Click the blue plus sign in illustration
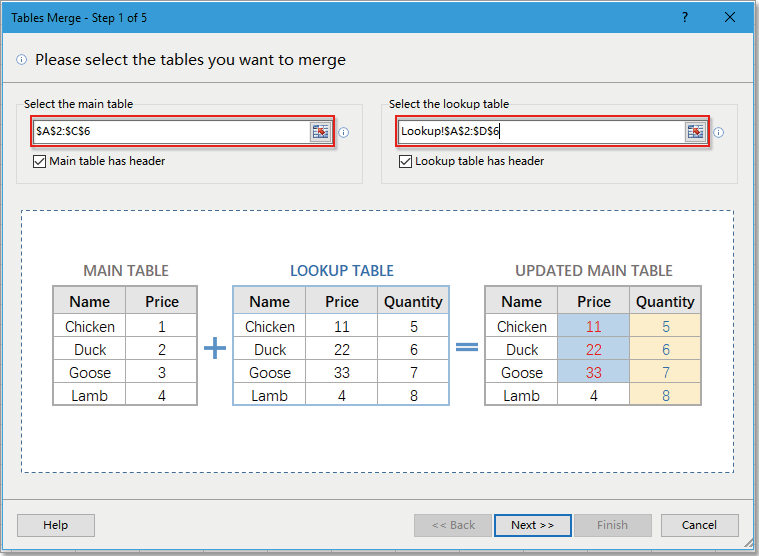This screenshot has width=759, height=556. click(215, 348)
